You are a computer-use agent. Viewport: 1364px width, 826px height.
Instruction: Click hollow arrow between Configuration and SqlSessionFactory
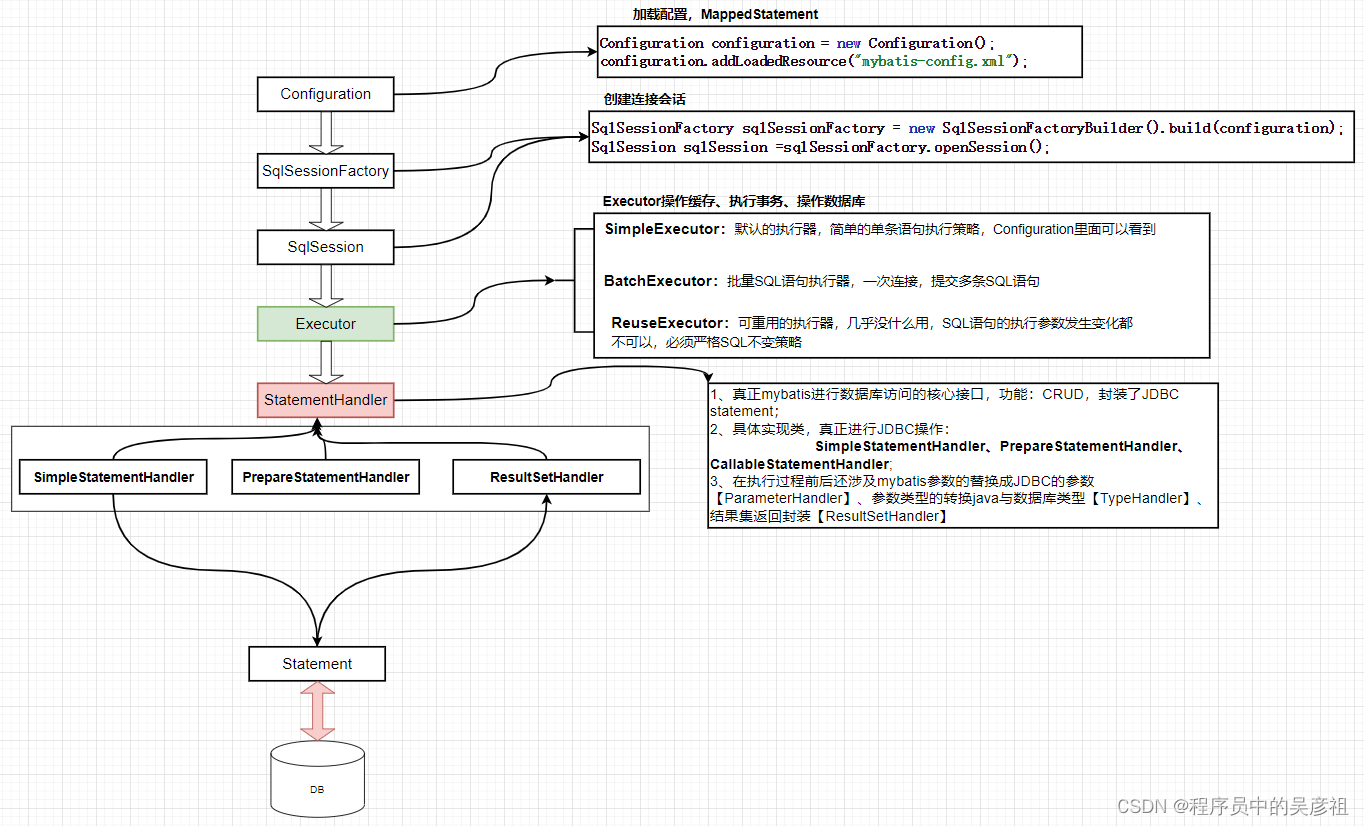click(x=325, y=132)
